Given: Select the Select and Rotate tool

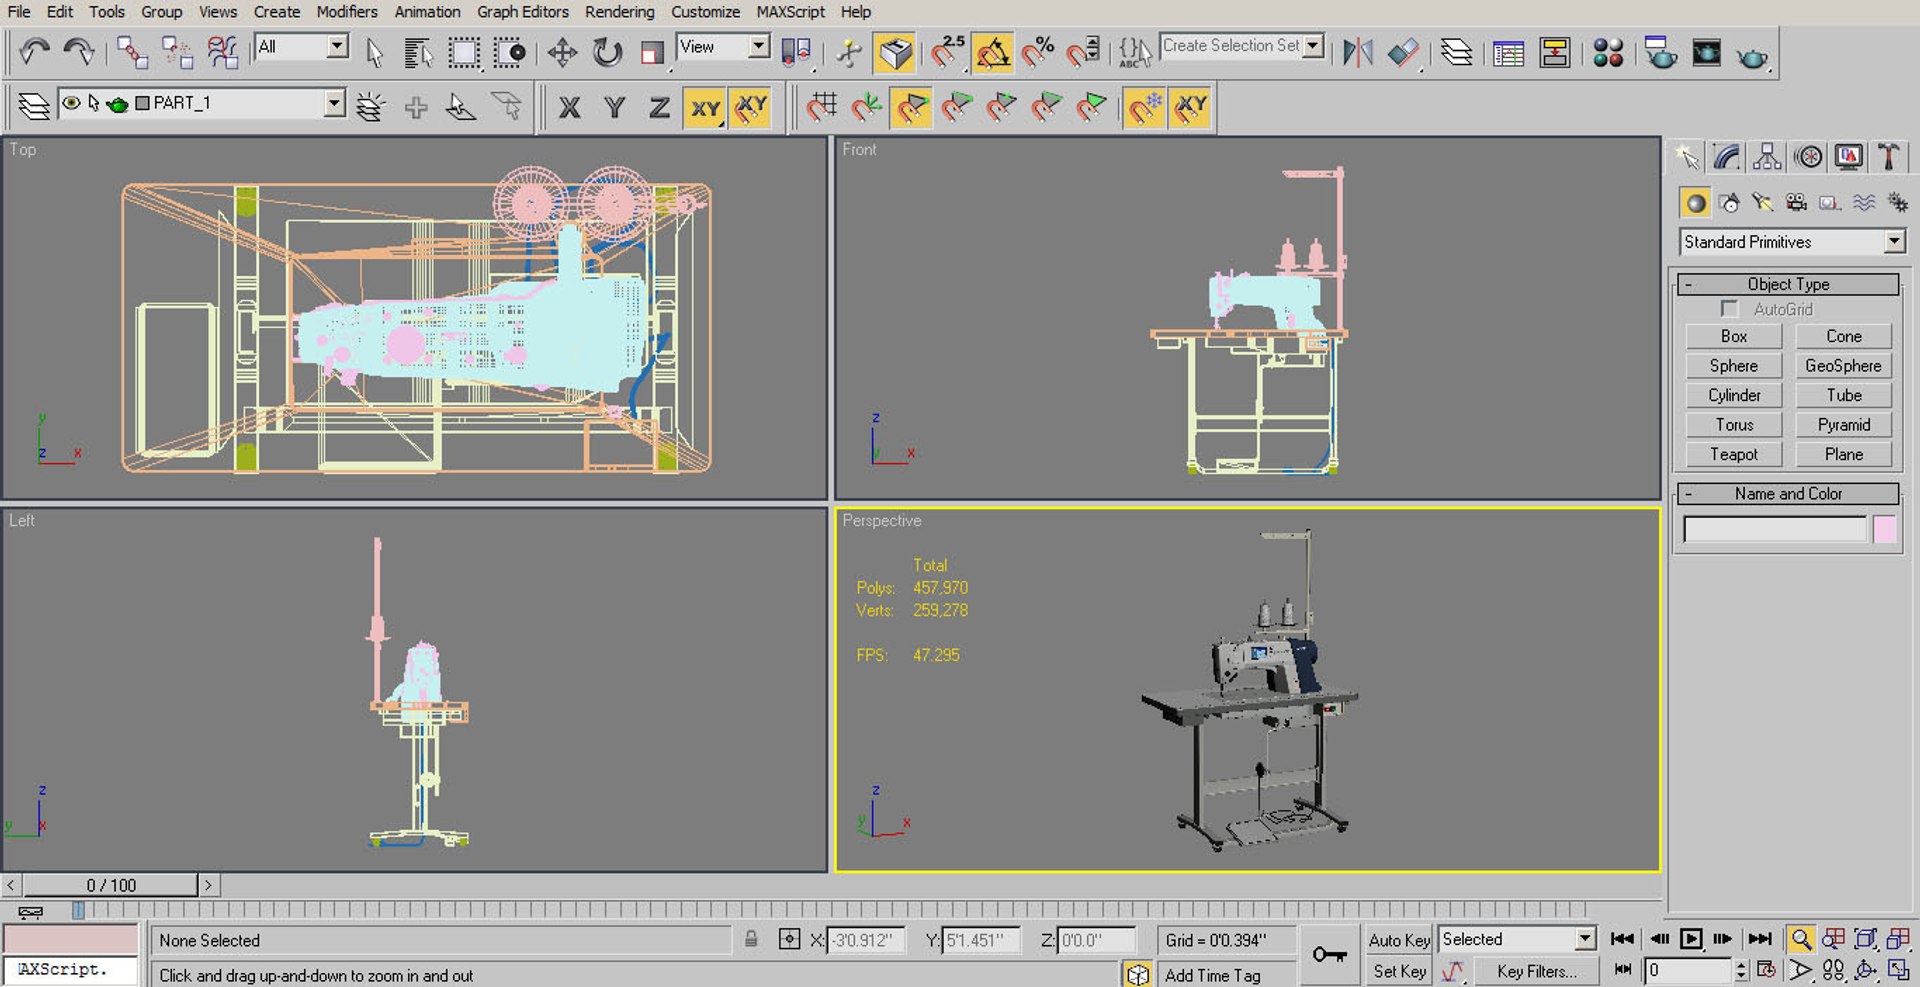Looking at the screenshot, I should [x=607, y=52].
